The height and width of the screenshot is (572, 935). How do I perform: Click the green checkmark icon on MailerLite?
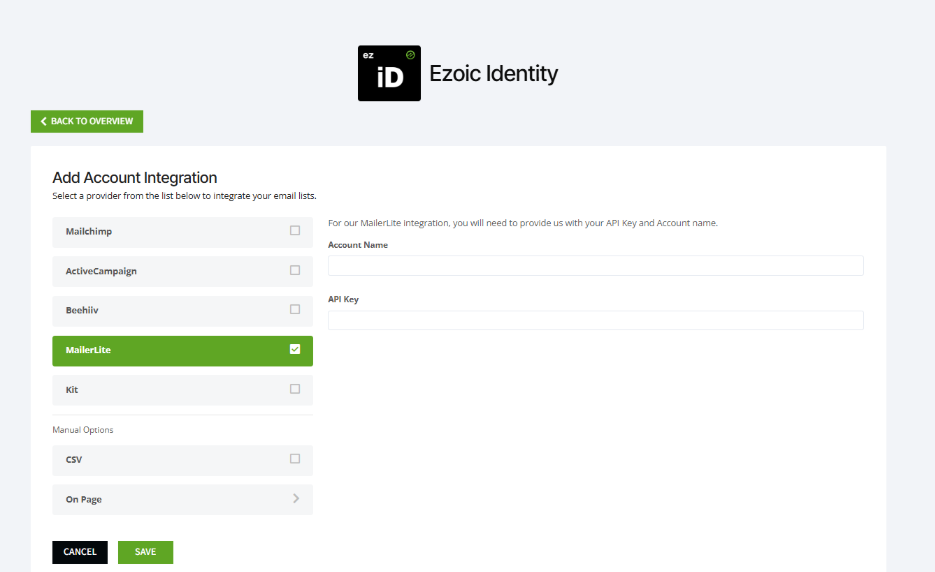[x=295, y=350]
